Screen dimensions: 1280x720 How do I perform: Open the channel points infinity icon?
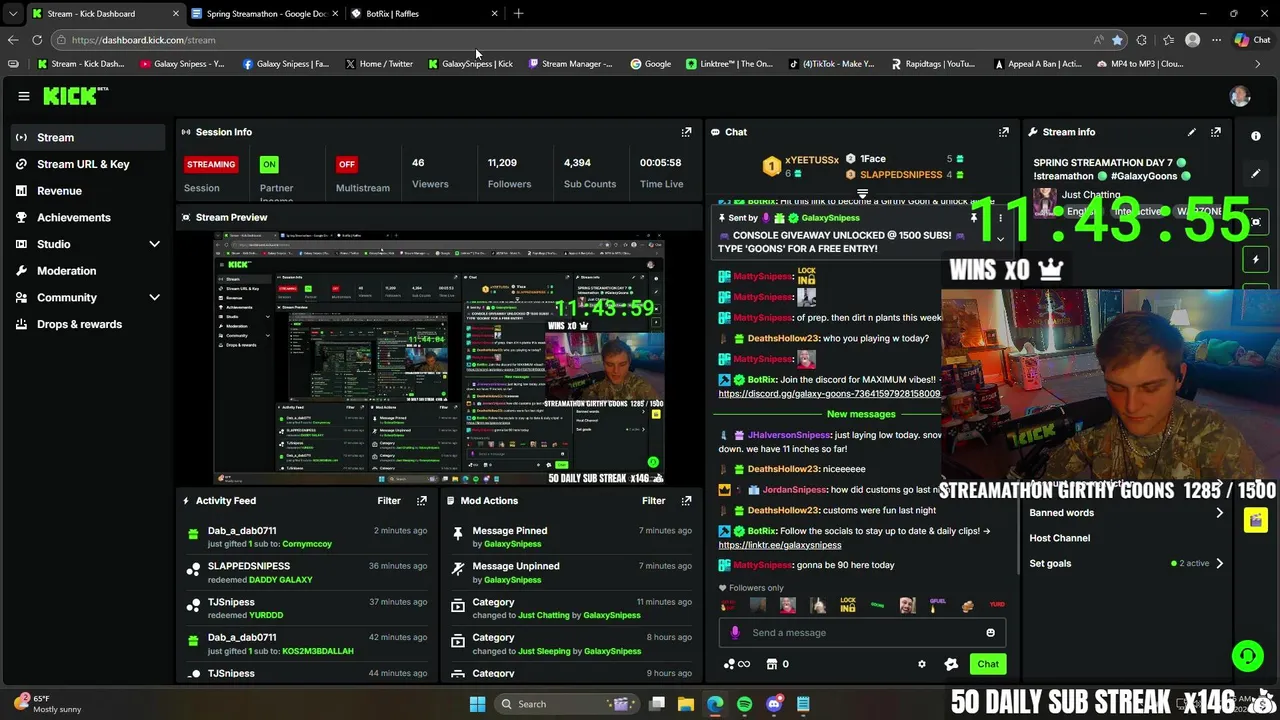pos(736,664)
